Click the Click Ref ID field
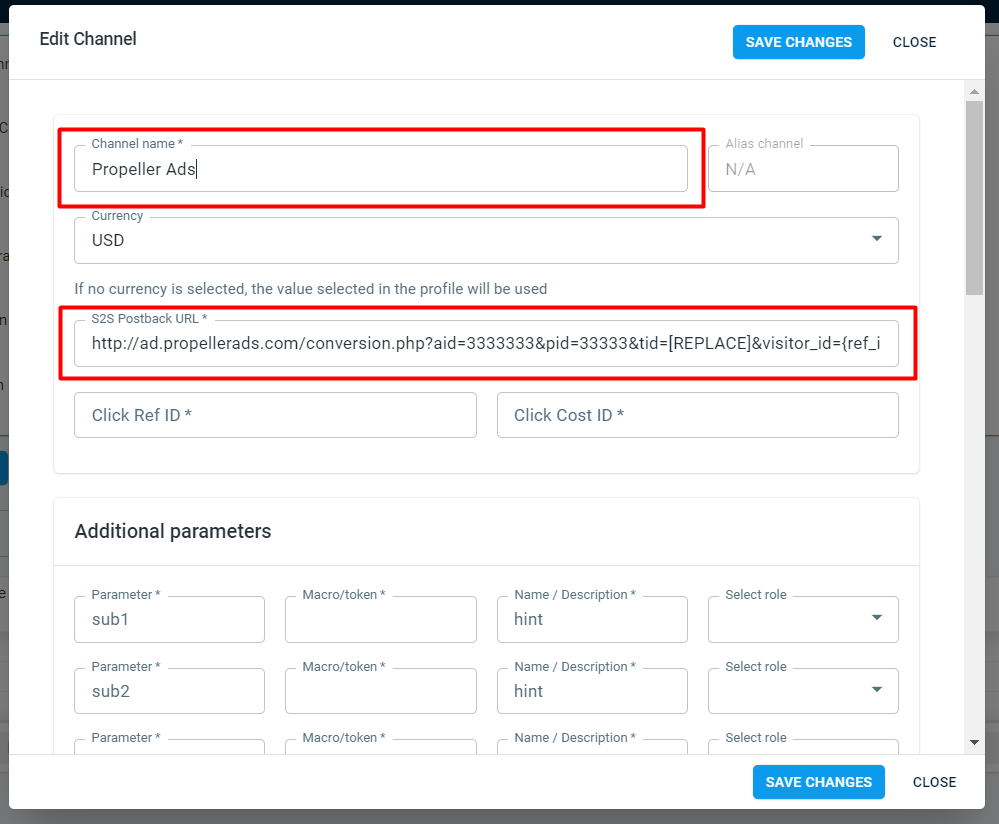999x824 pixels. 275,415
